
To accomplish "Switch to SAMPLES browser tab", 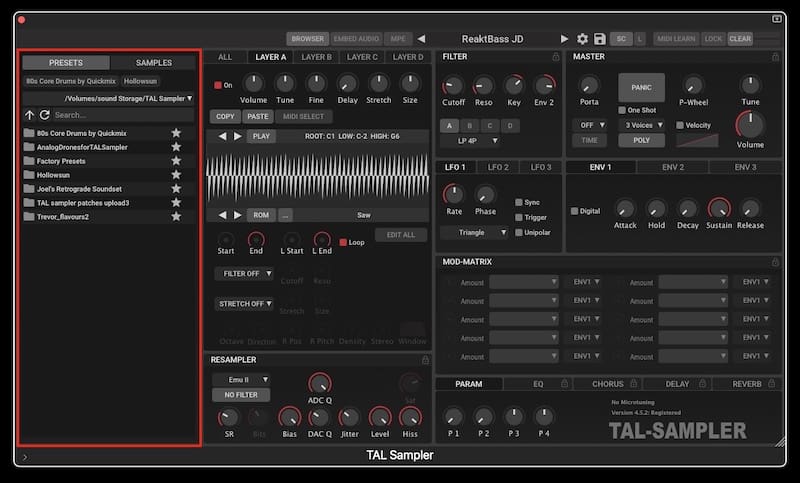I will [154, 63].
